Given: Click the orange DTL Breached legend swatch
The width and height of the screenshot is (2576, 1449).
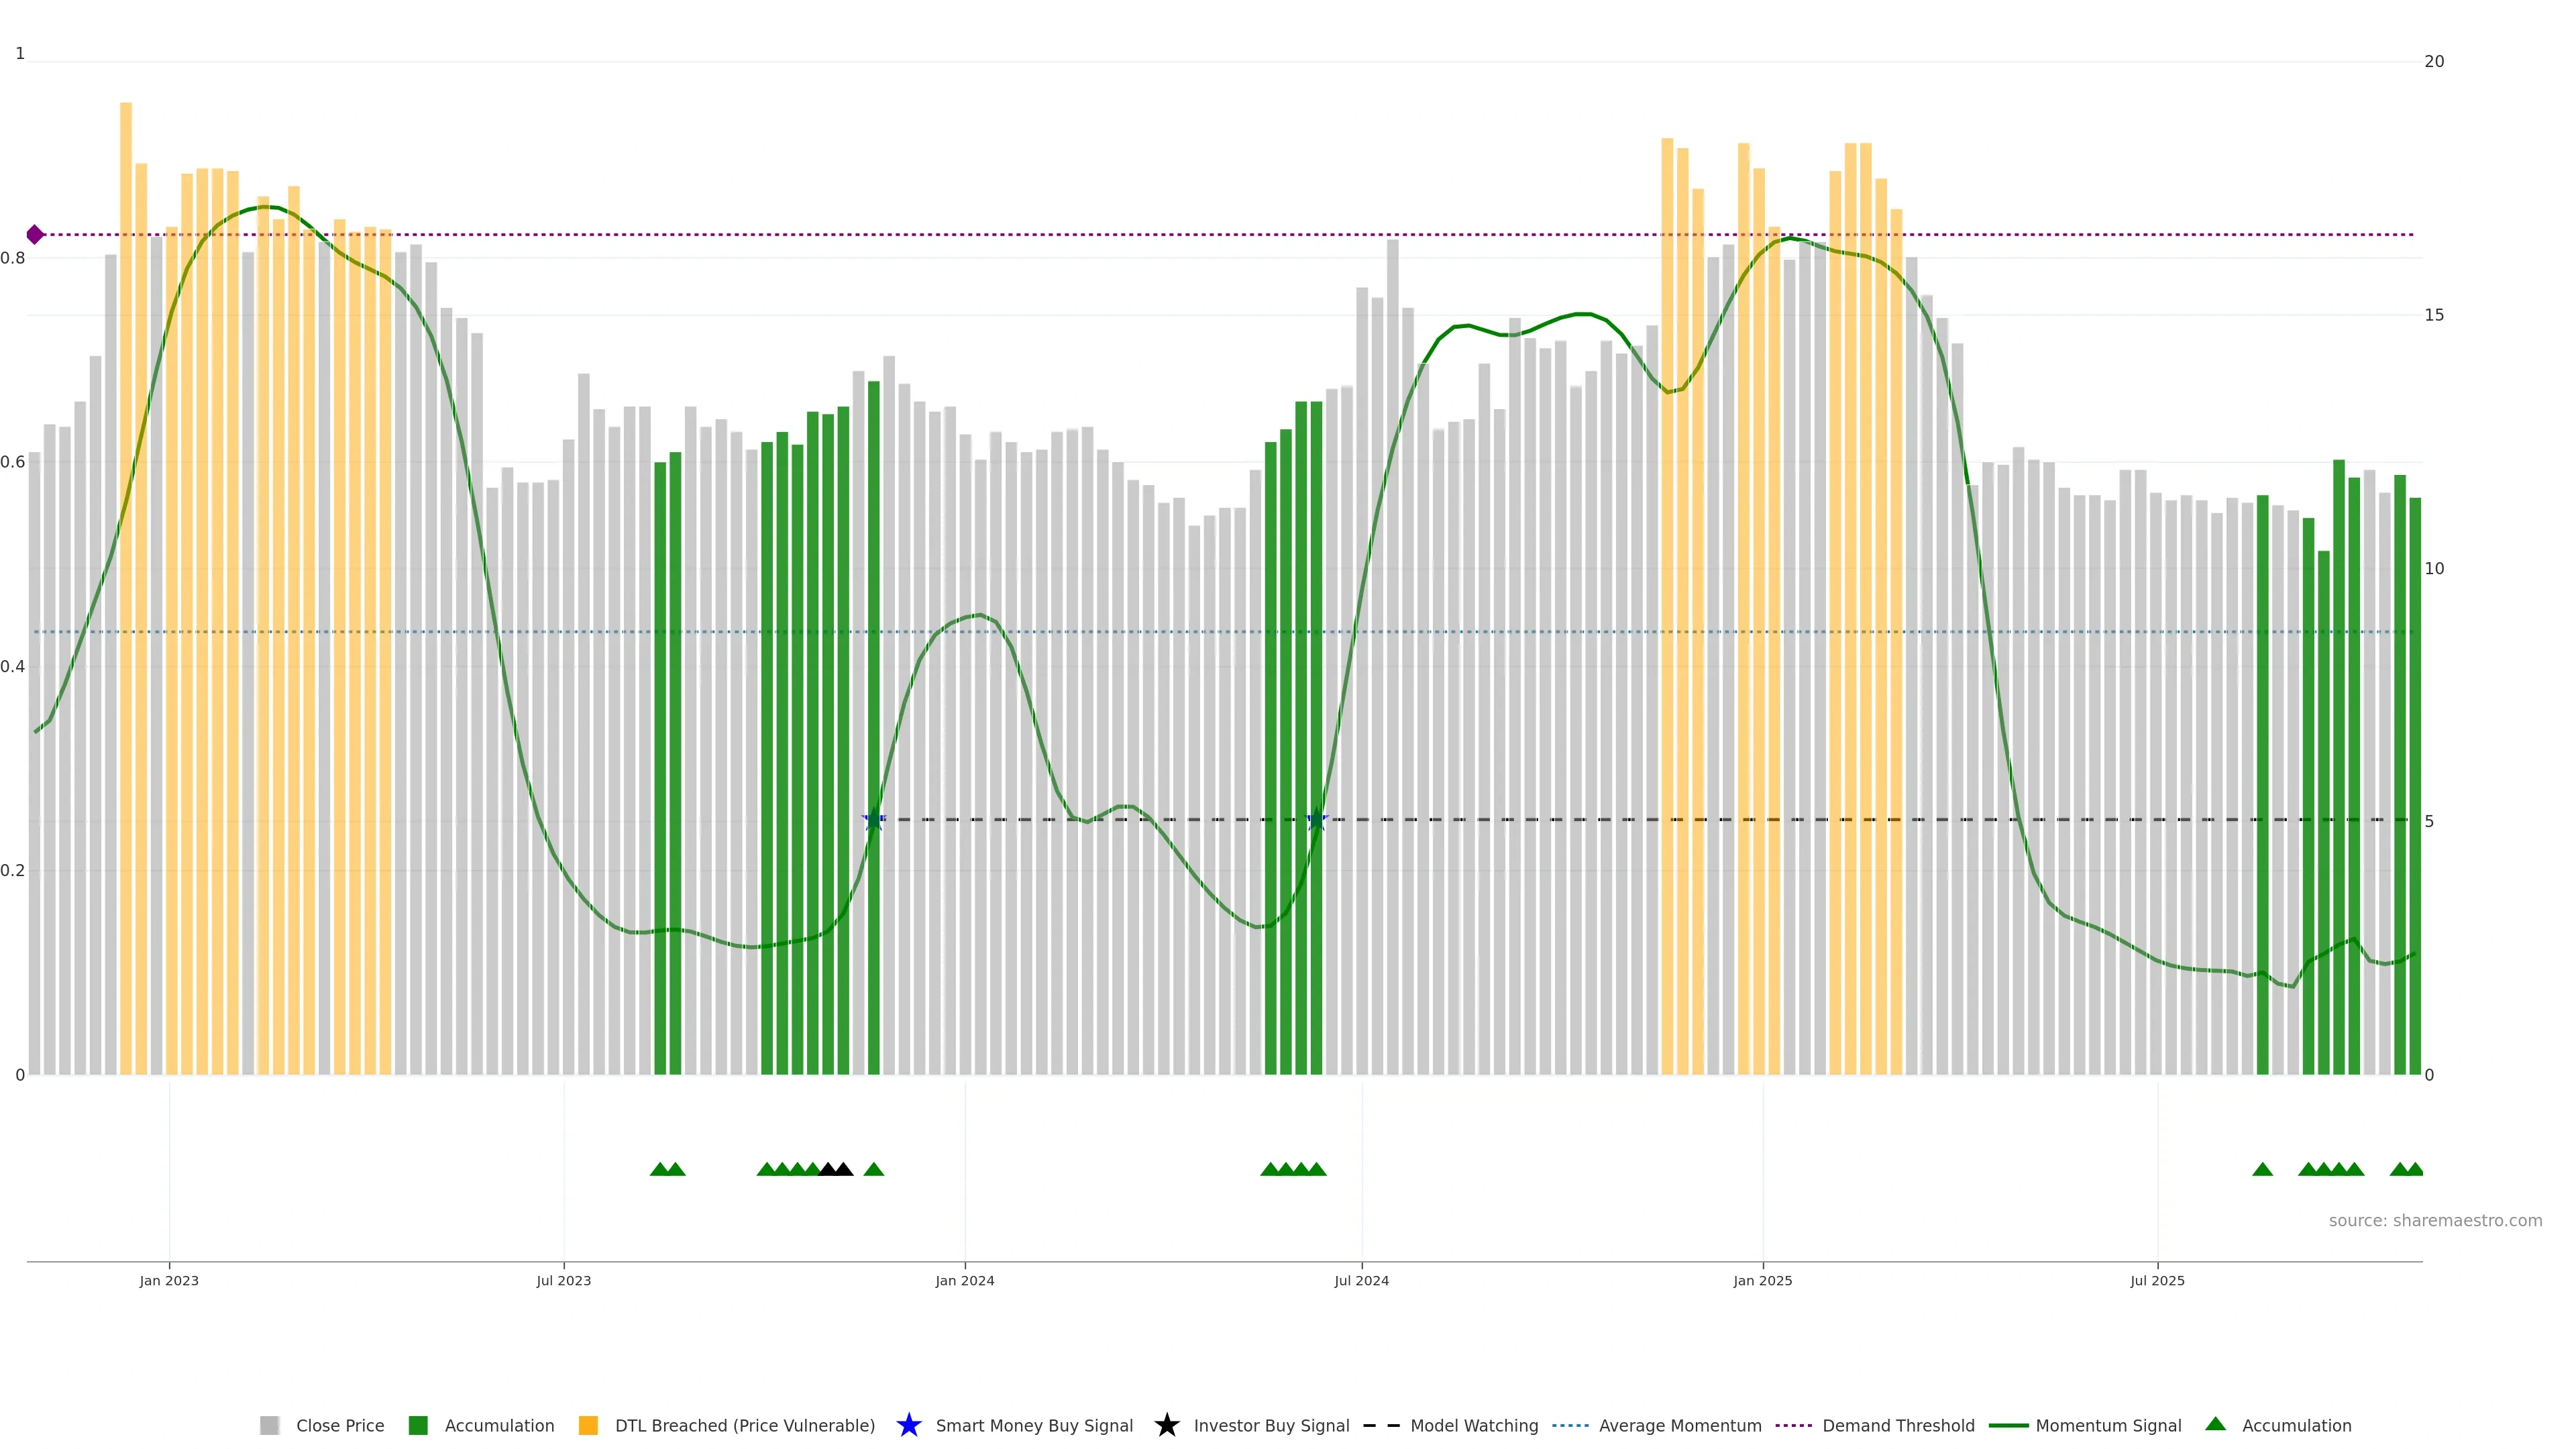Looking at the screenshot, I should tap(588, 1425).
